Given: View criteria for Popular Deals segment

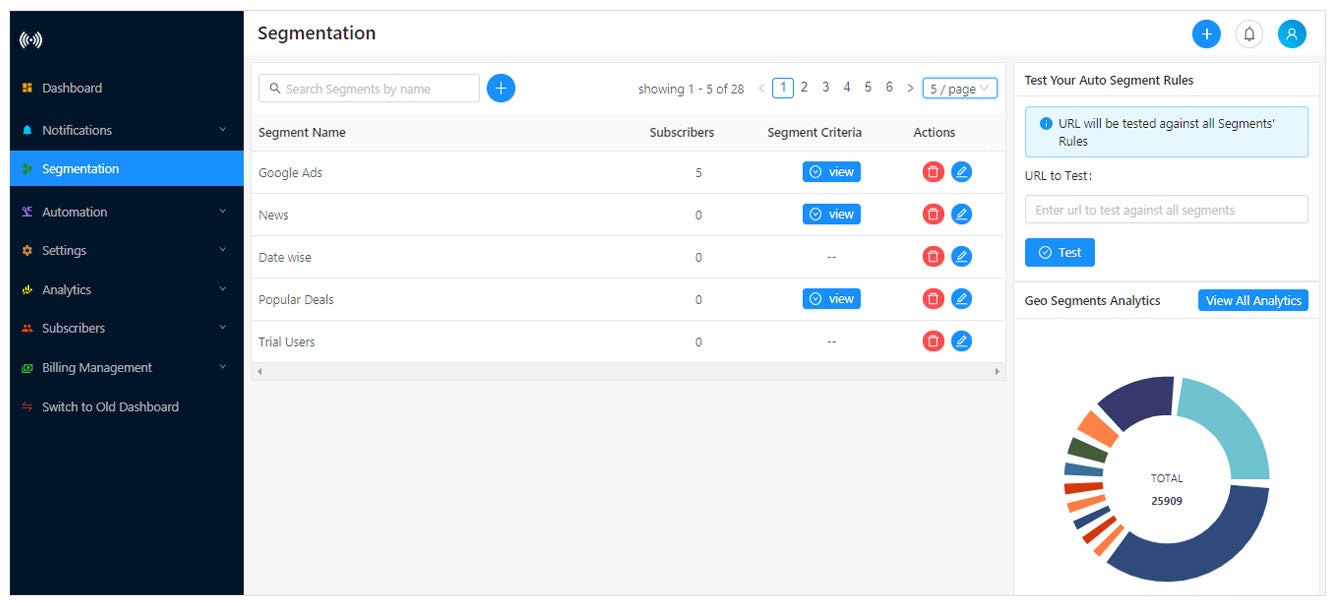Looking at the screenshot, I should (x=831, y=299).
